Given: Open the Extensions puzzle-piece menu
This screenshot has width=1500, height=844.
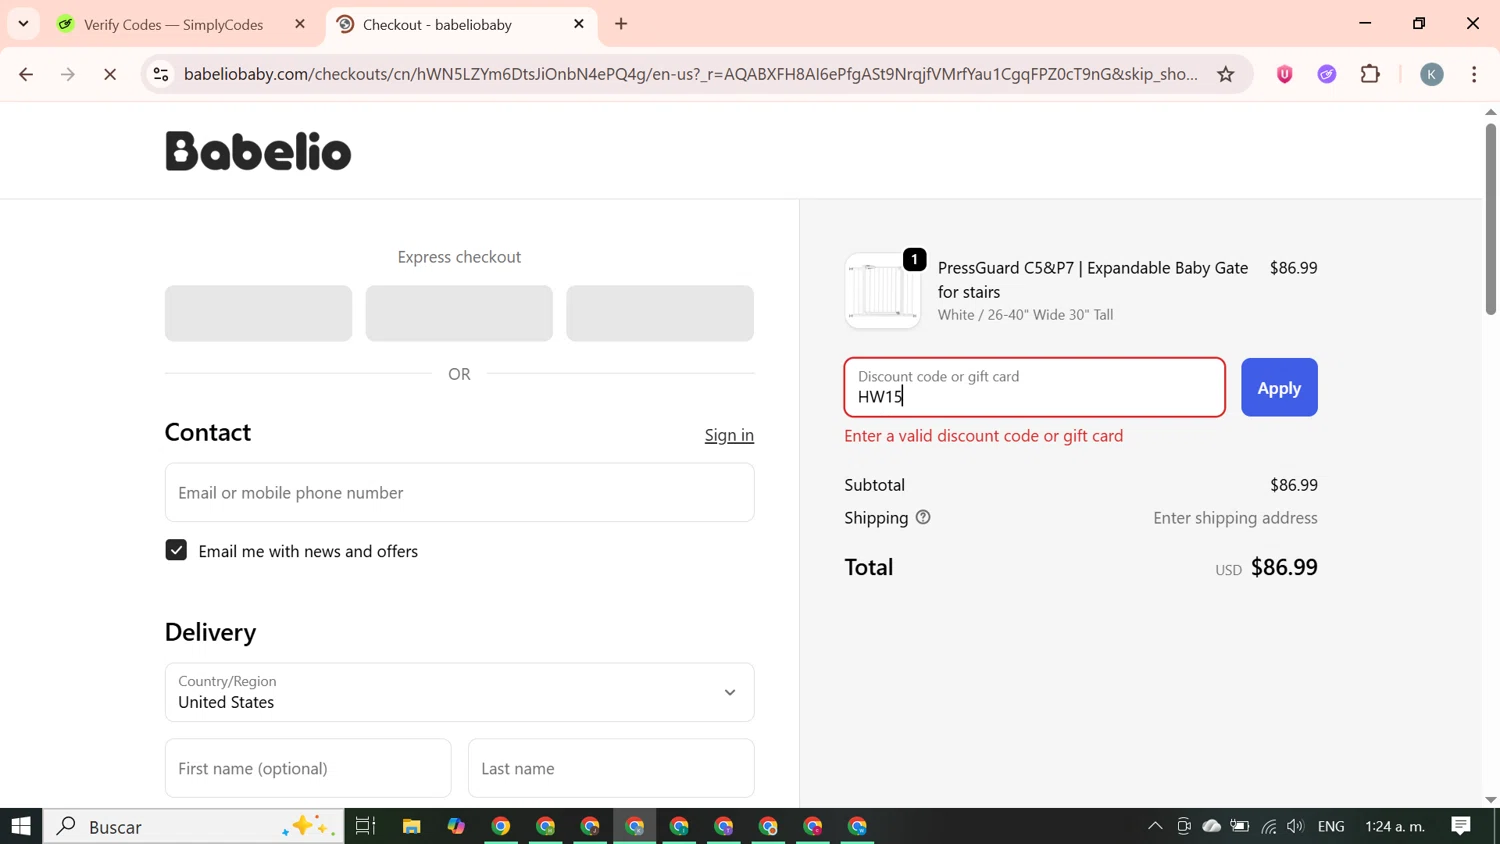Looking at the screenshot, I should click(x=1371, y=74).
